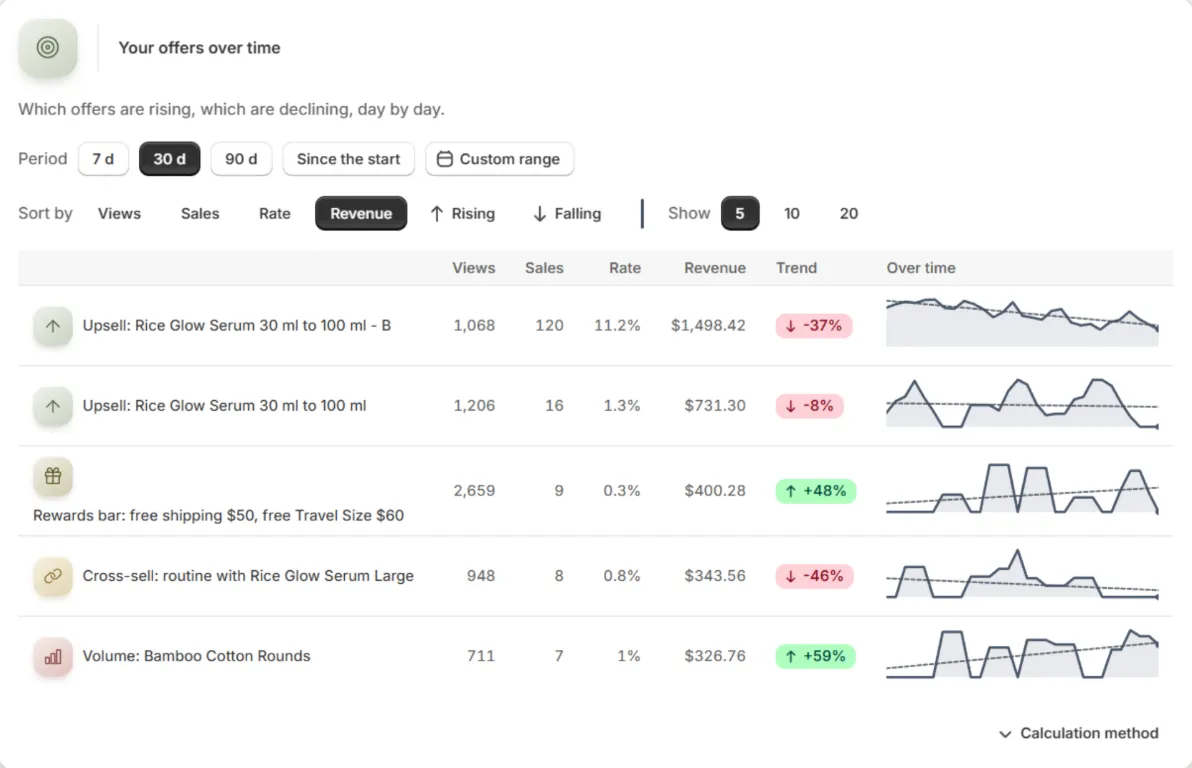
Task: Click the upsell arrow icon for Rice Glow Serum 30 ml to 100 ml
Action: click(x=52, y=406)
